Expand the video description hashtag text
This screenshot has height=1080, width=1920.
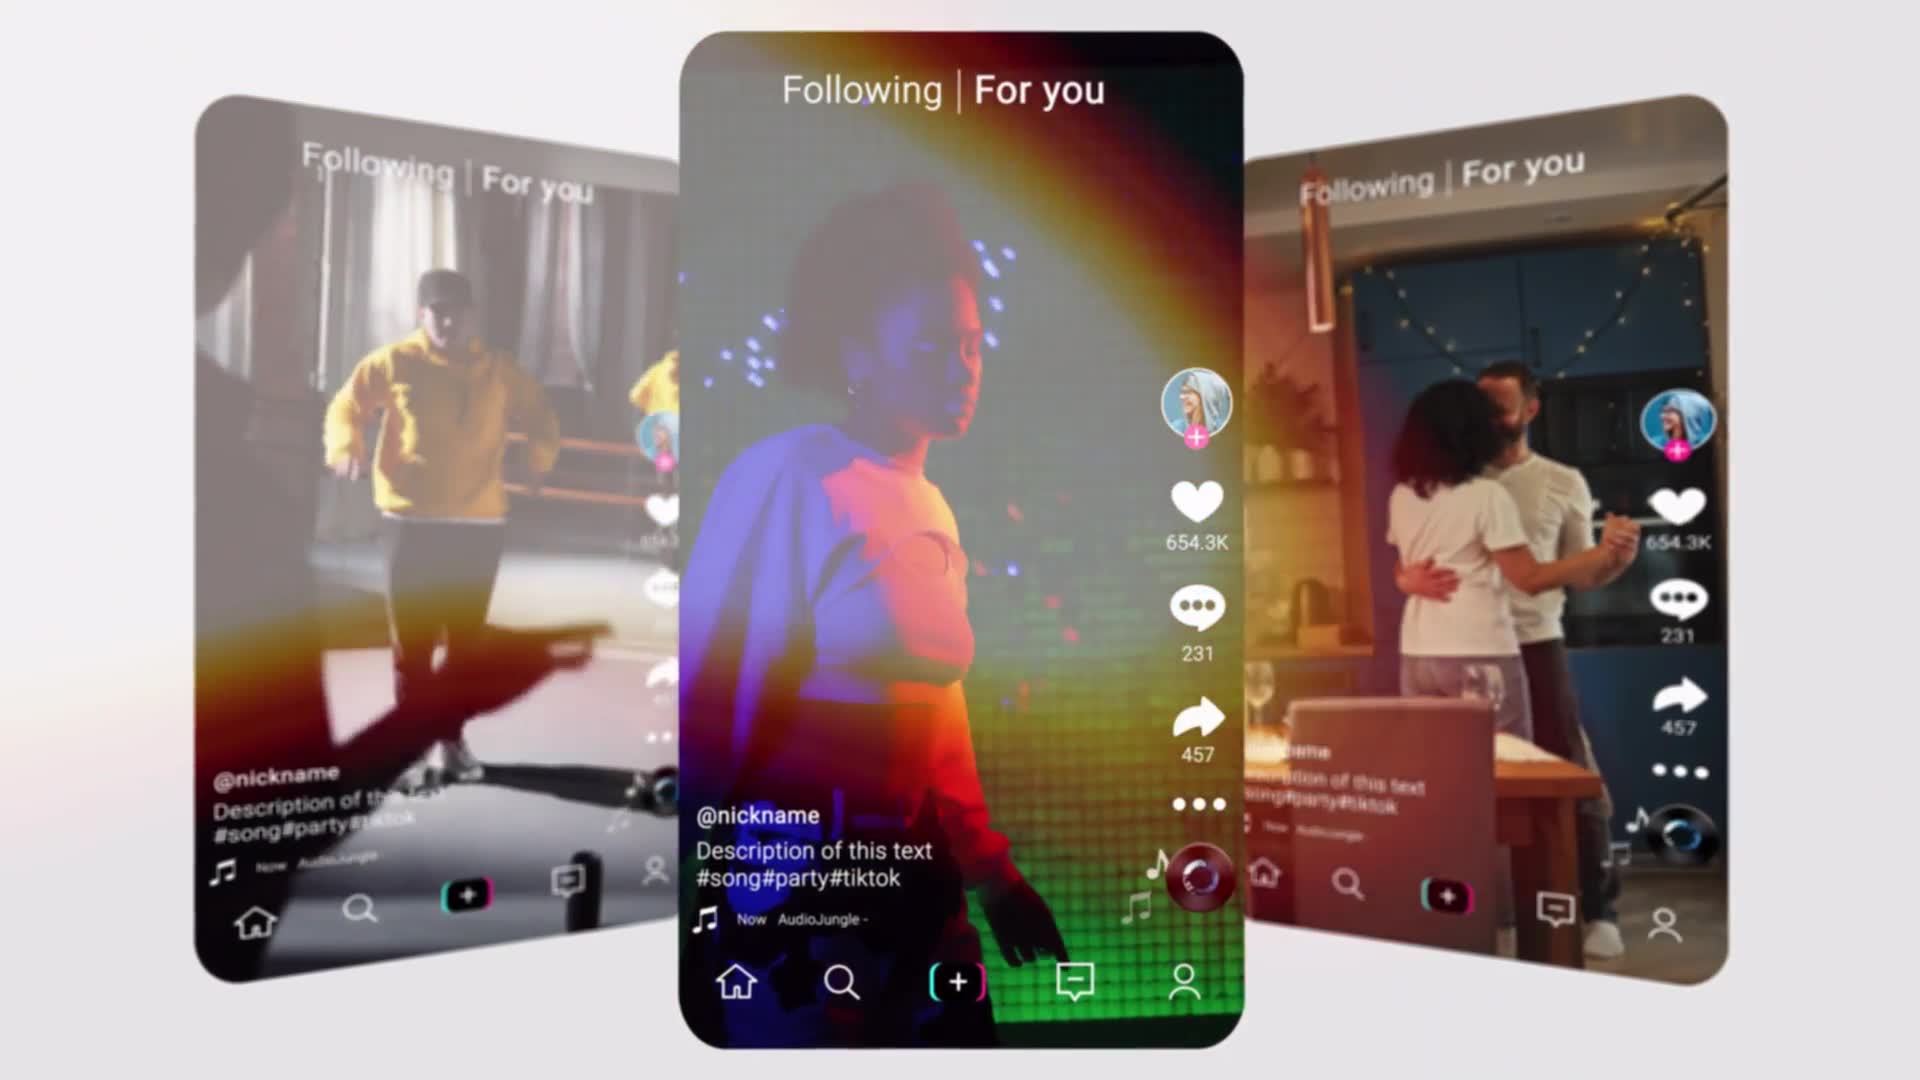point(800,877)
